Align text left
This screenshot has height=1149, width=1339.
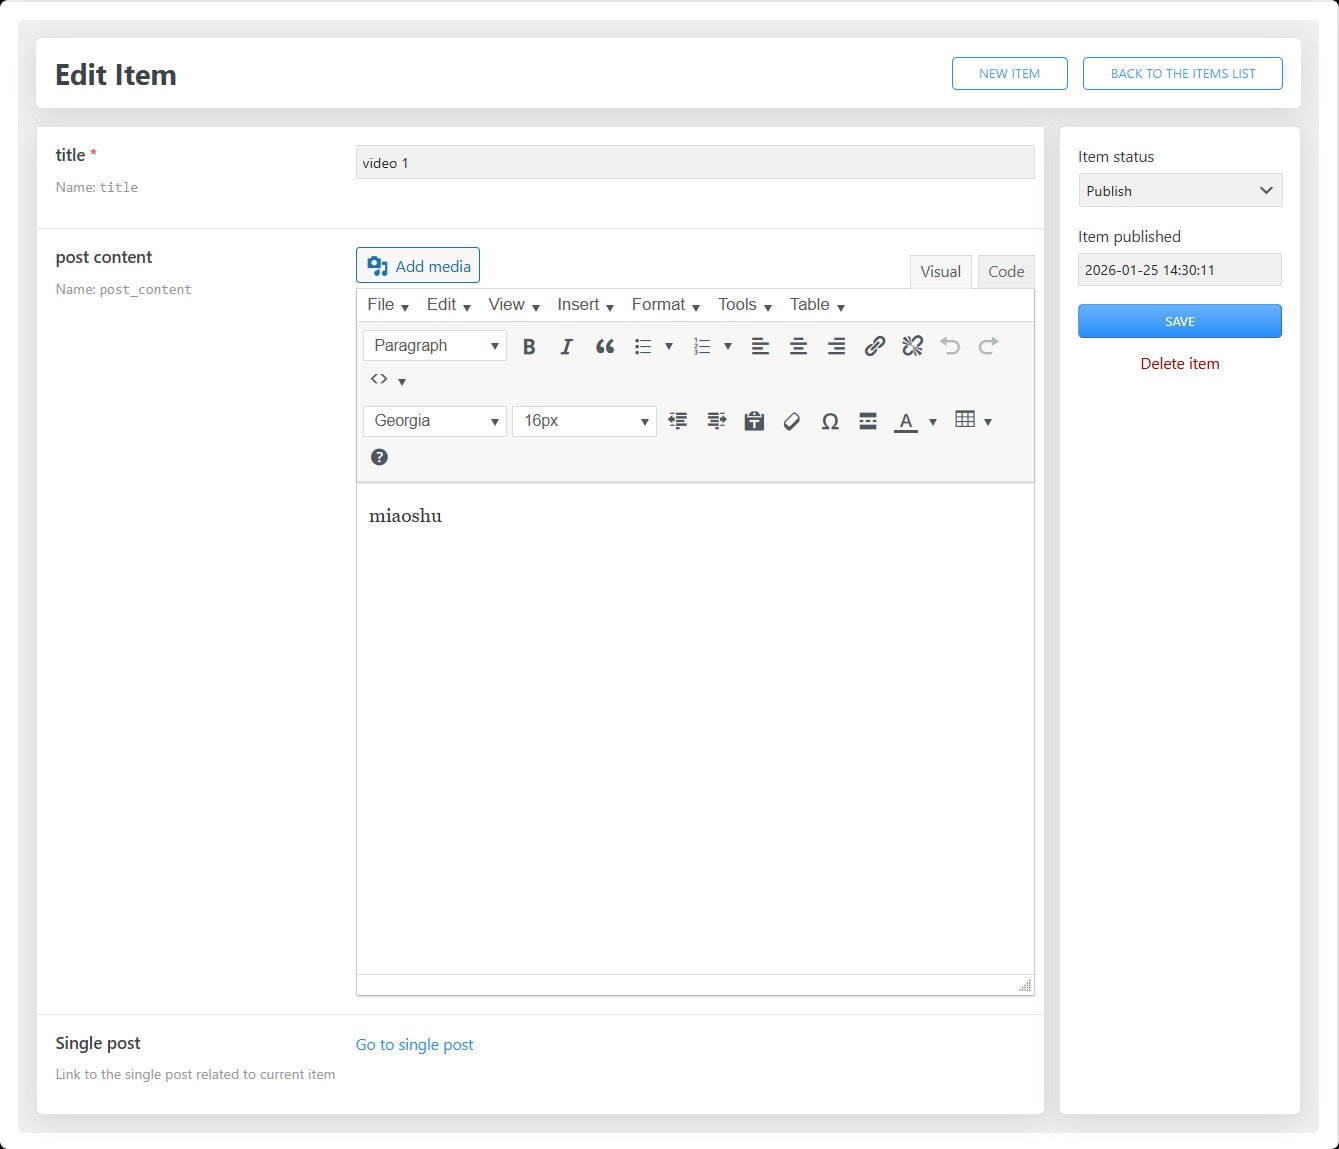pos(760,346)
